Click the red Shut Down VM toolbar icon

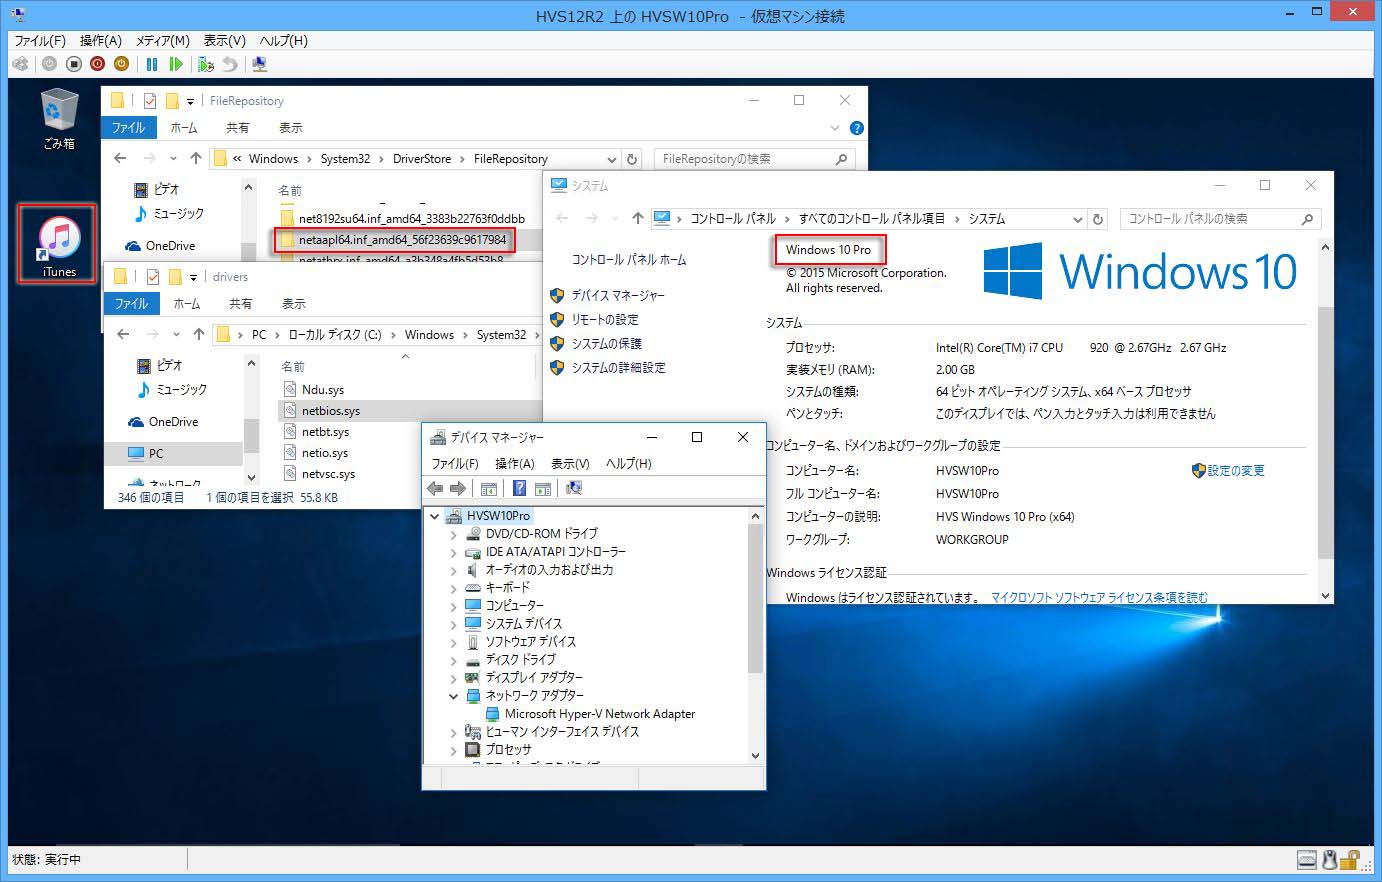point(97,64)
